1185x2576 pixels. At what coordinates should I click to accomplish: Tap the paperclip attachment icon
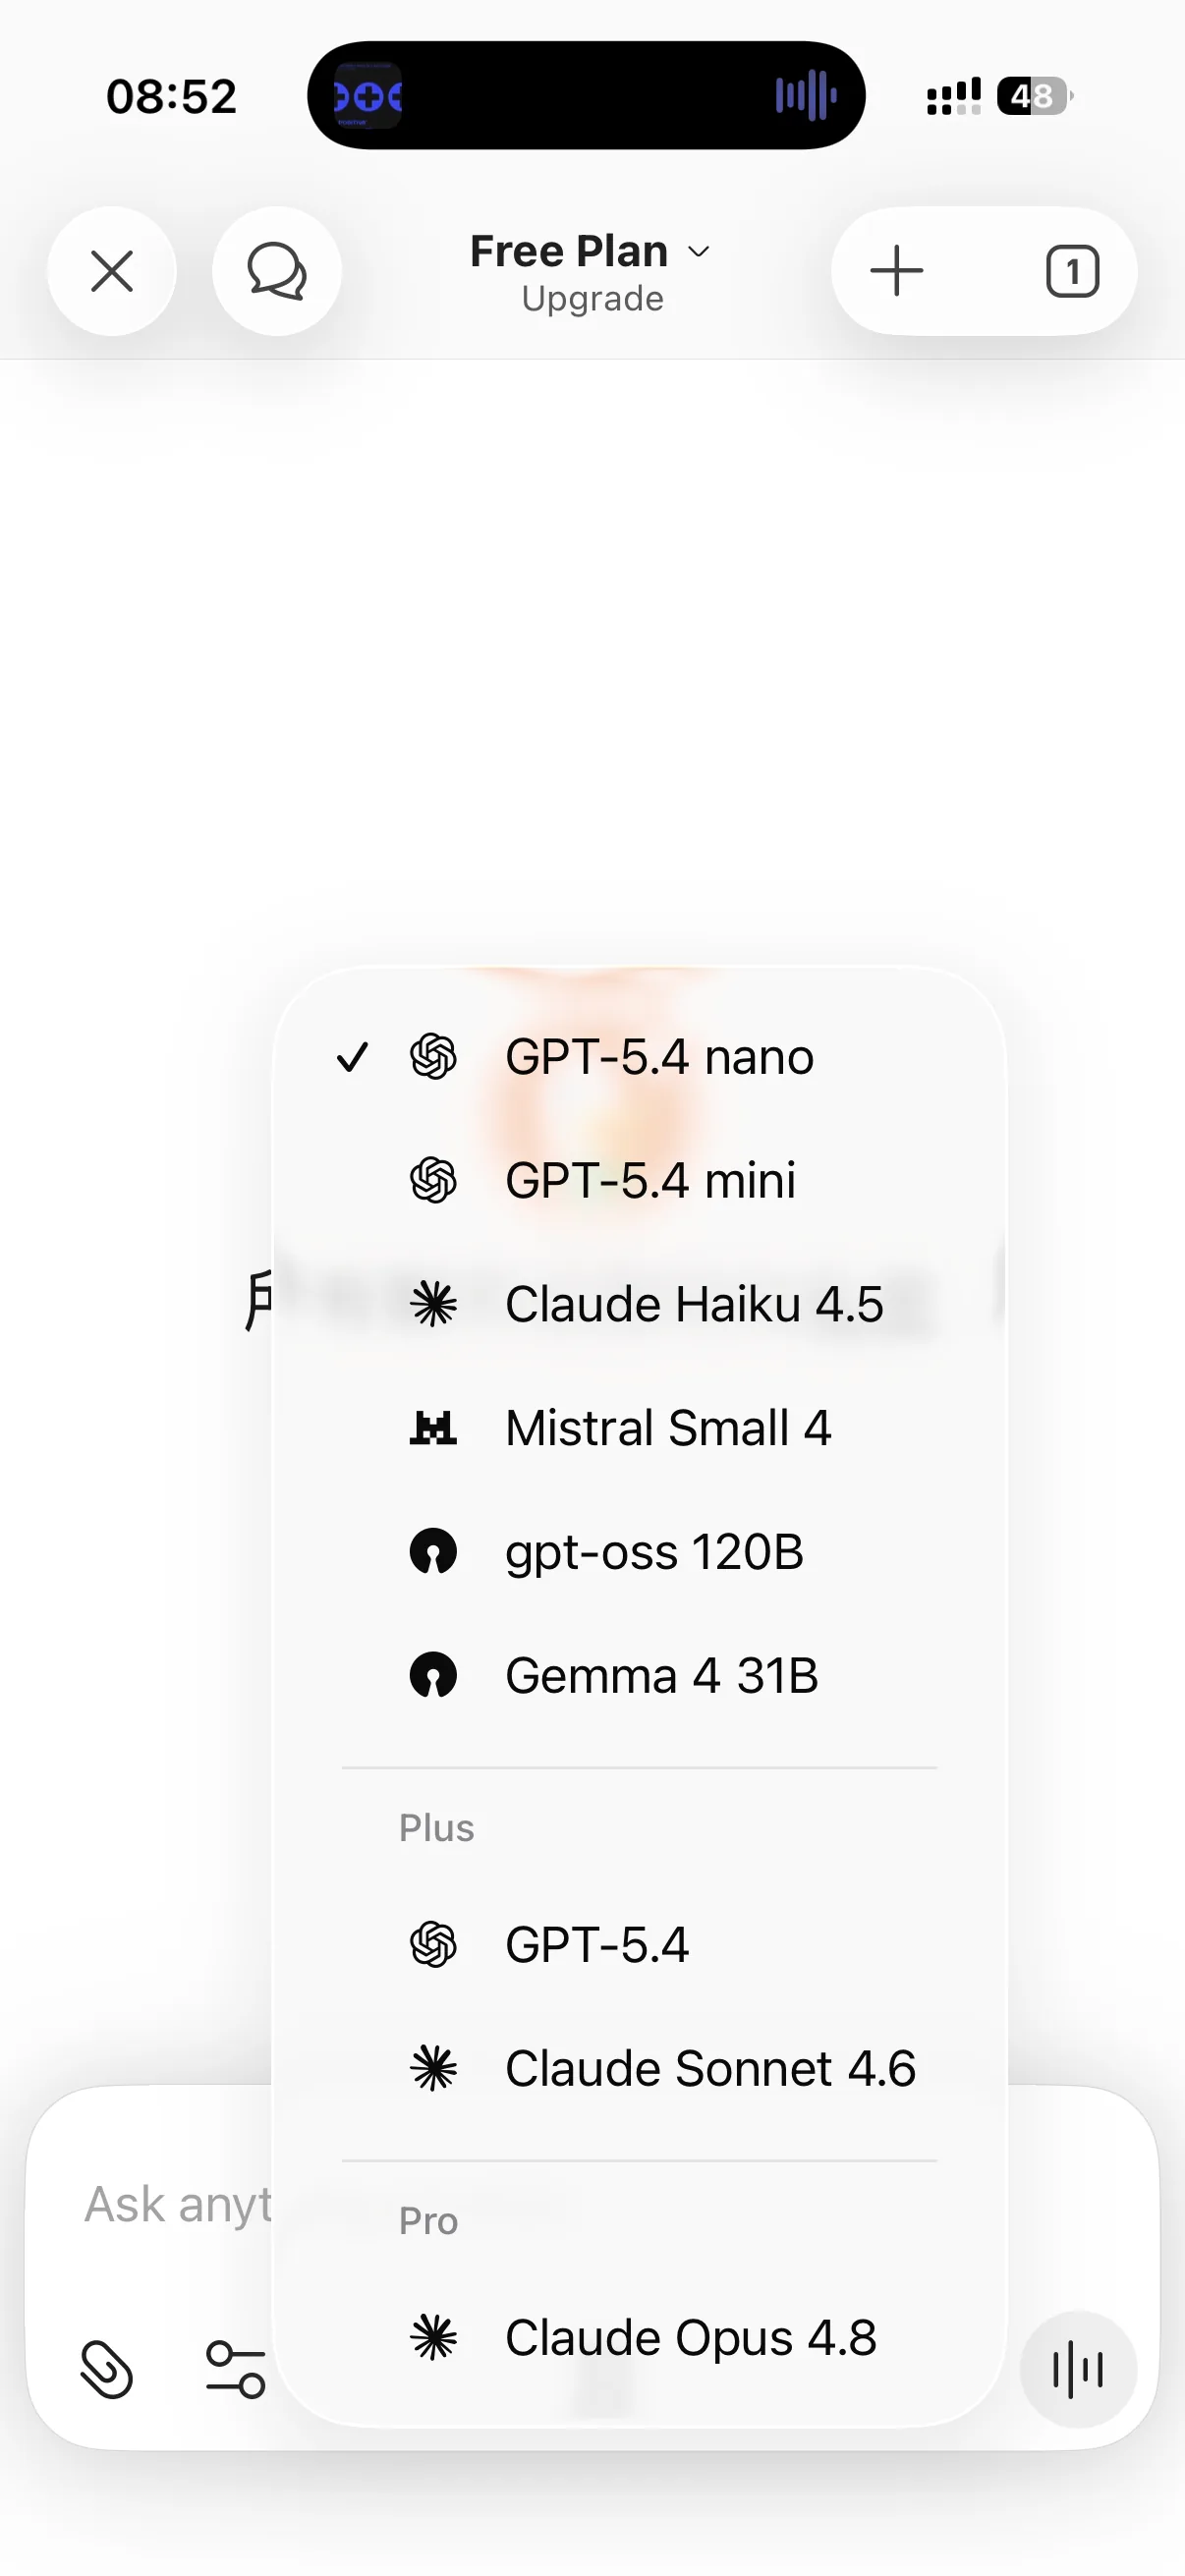(x=106, y=2369)
